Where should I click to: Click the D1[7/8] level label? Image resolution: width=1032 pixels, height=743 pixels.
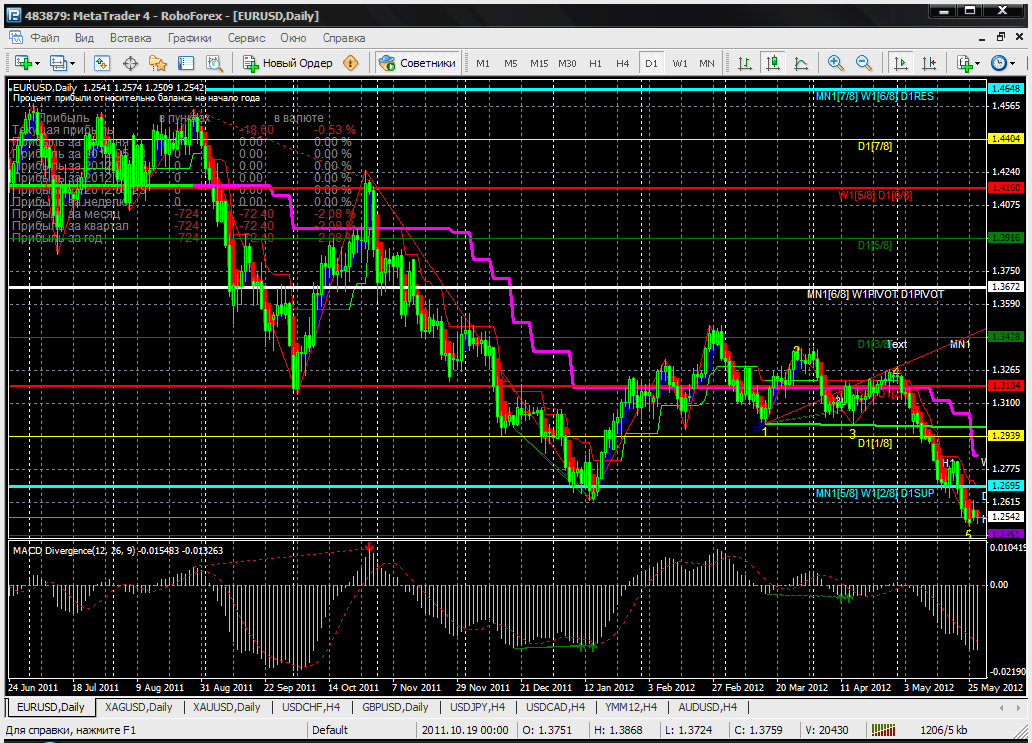[x=875, y=146]
